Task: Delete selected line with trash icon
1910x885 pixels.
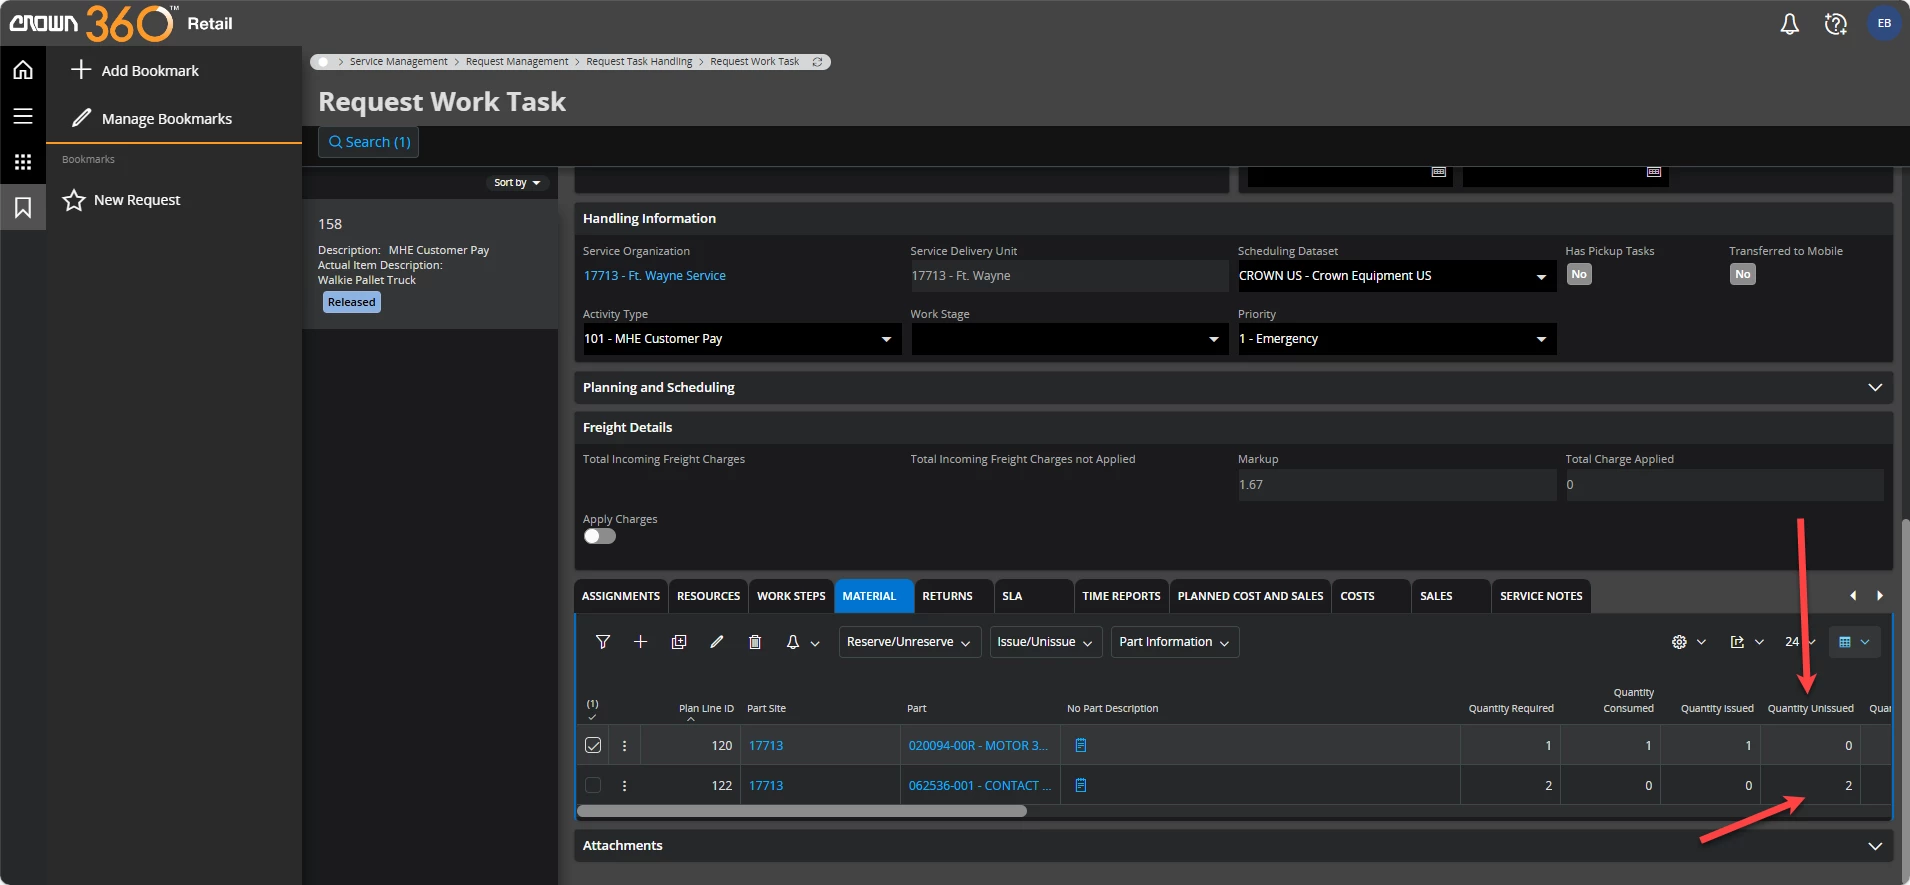Action: [x=755, y=642]
